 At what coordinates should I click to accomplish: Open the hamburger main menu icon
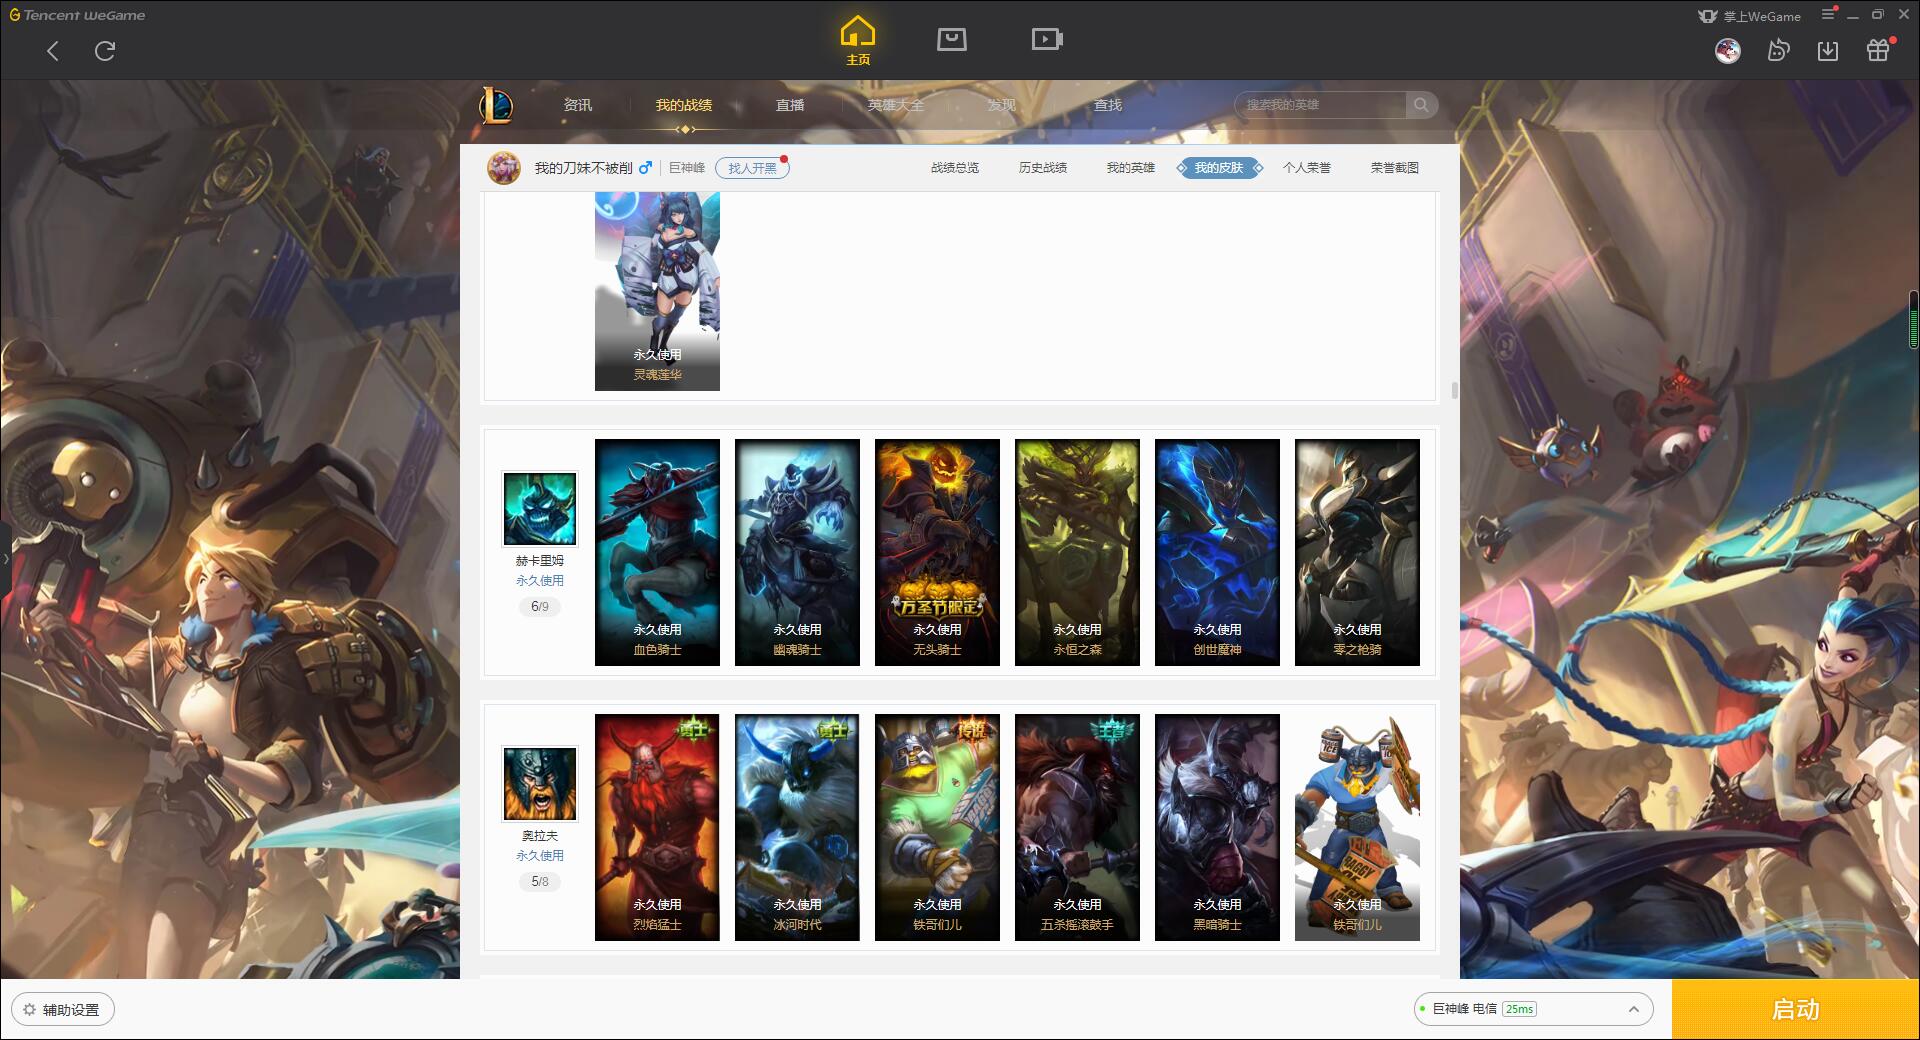pyautogui.click(x=1828, y=15)
